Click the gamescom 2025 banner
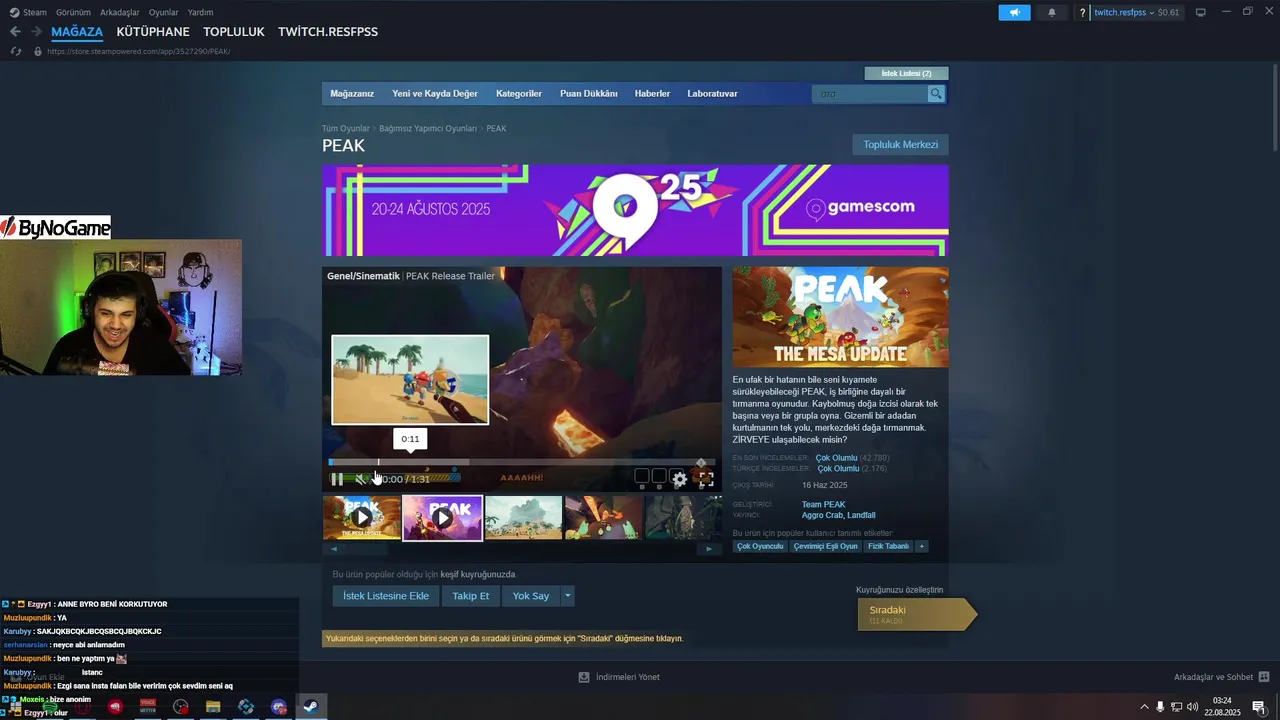1280x720 pixels. click(635, 210)
